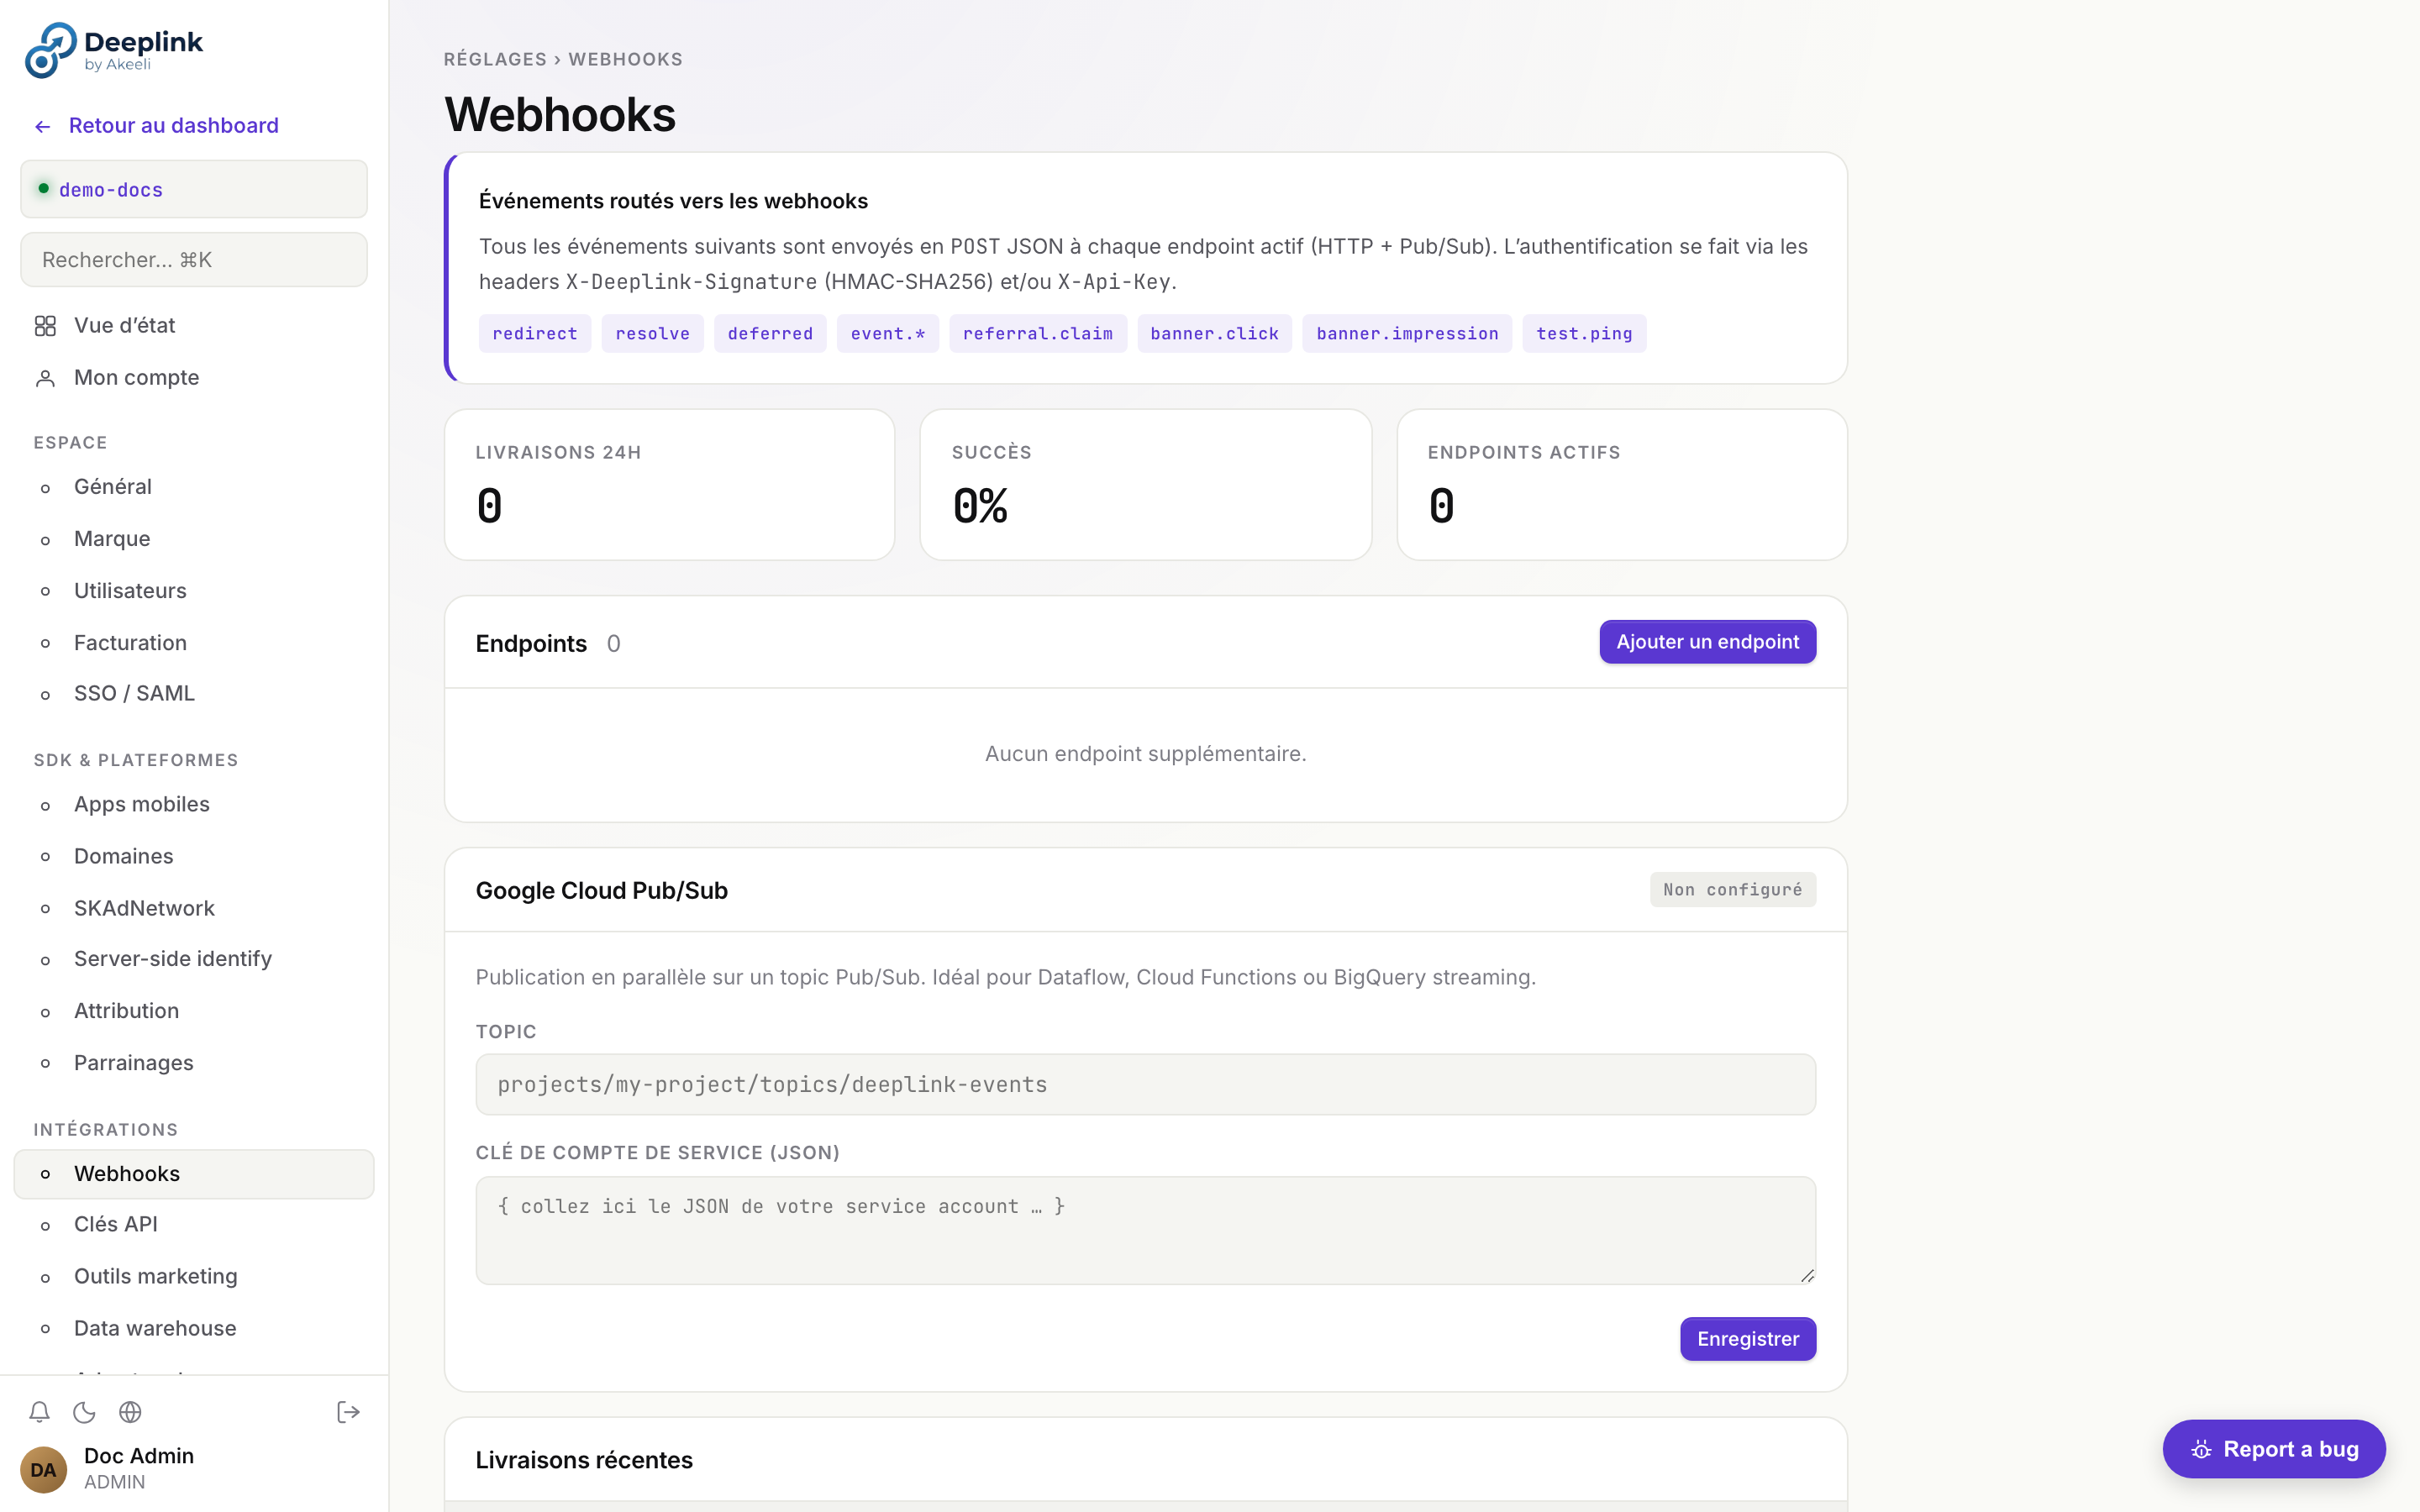Click the back arrow next to Retour au dashboard
2420x1512 pixels.
click(x=42, y=126)
